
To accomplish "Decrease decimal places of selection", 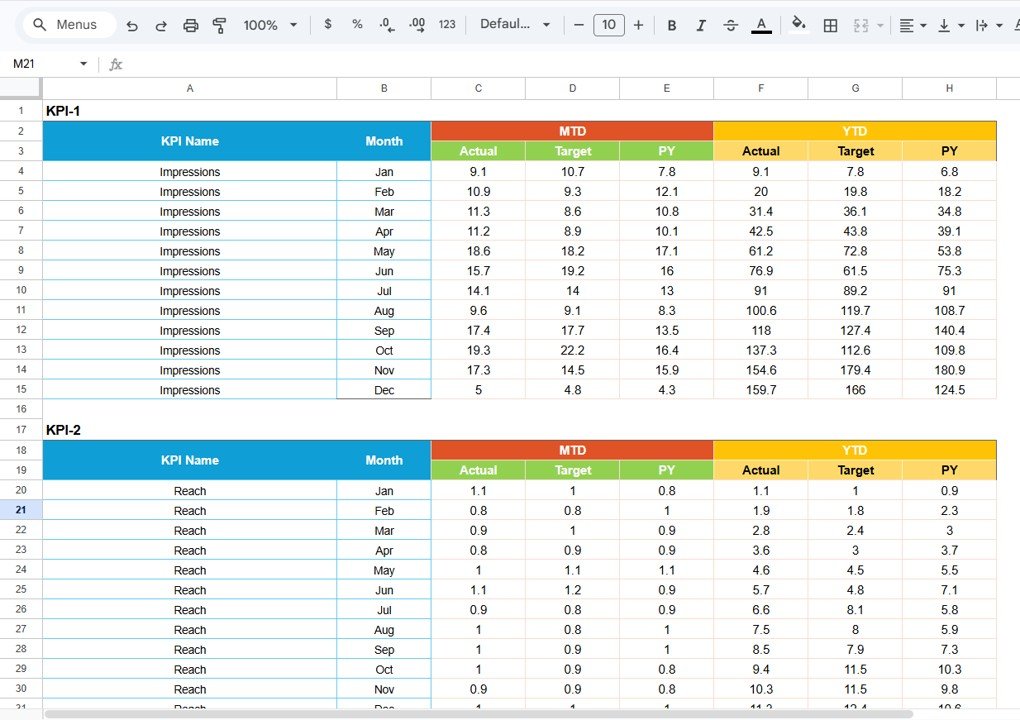I will click(387, 24).
